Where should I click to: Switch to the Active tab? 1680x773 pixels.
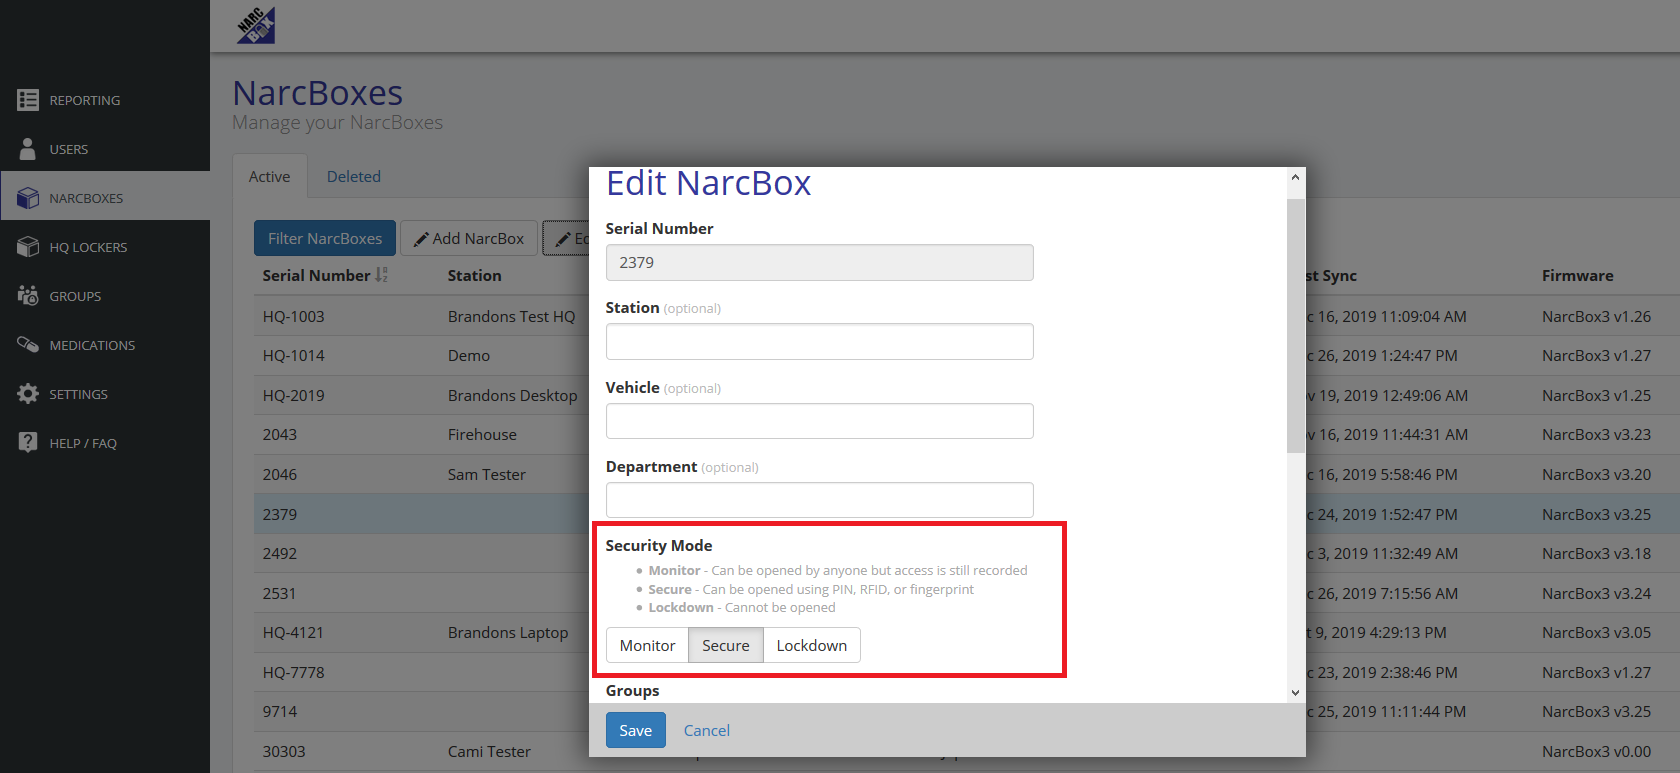click(269, 176)
